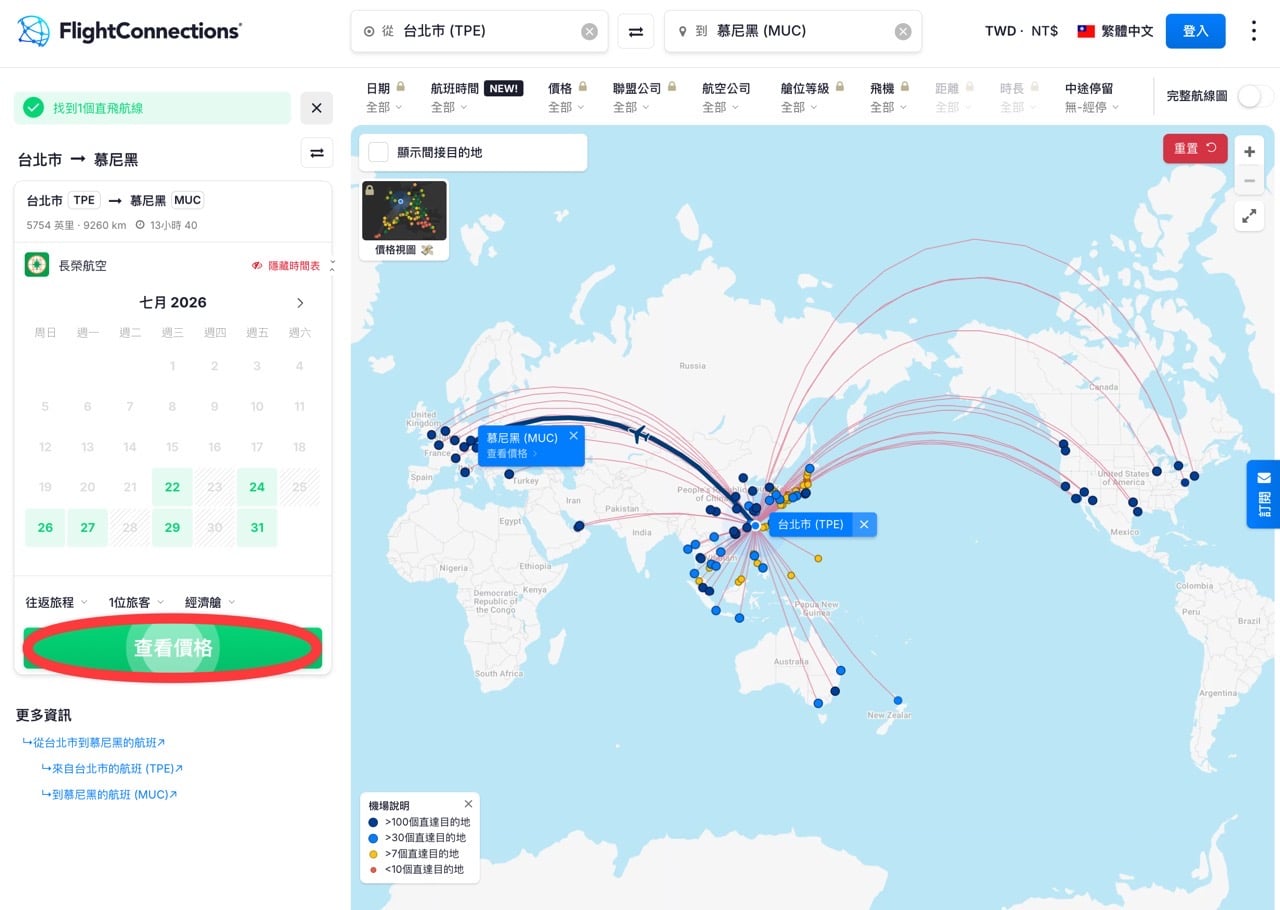Click 查看價格 in Munich popup
Screen dimensions: 1280x910
(x=511, y=454)
